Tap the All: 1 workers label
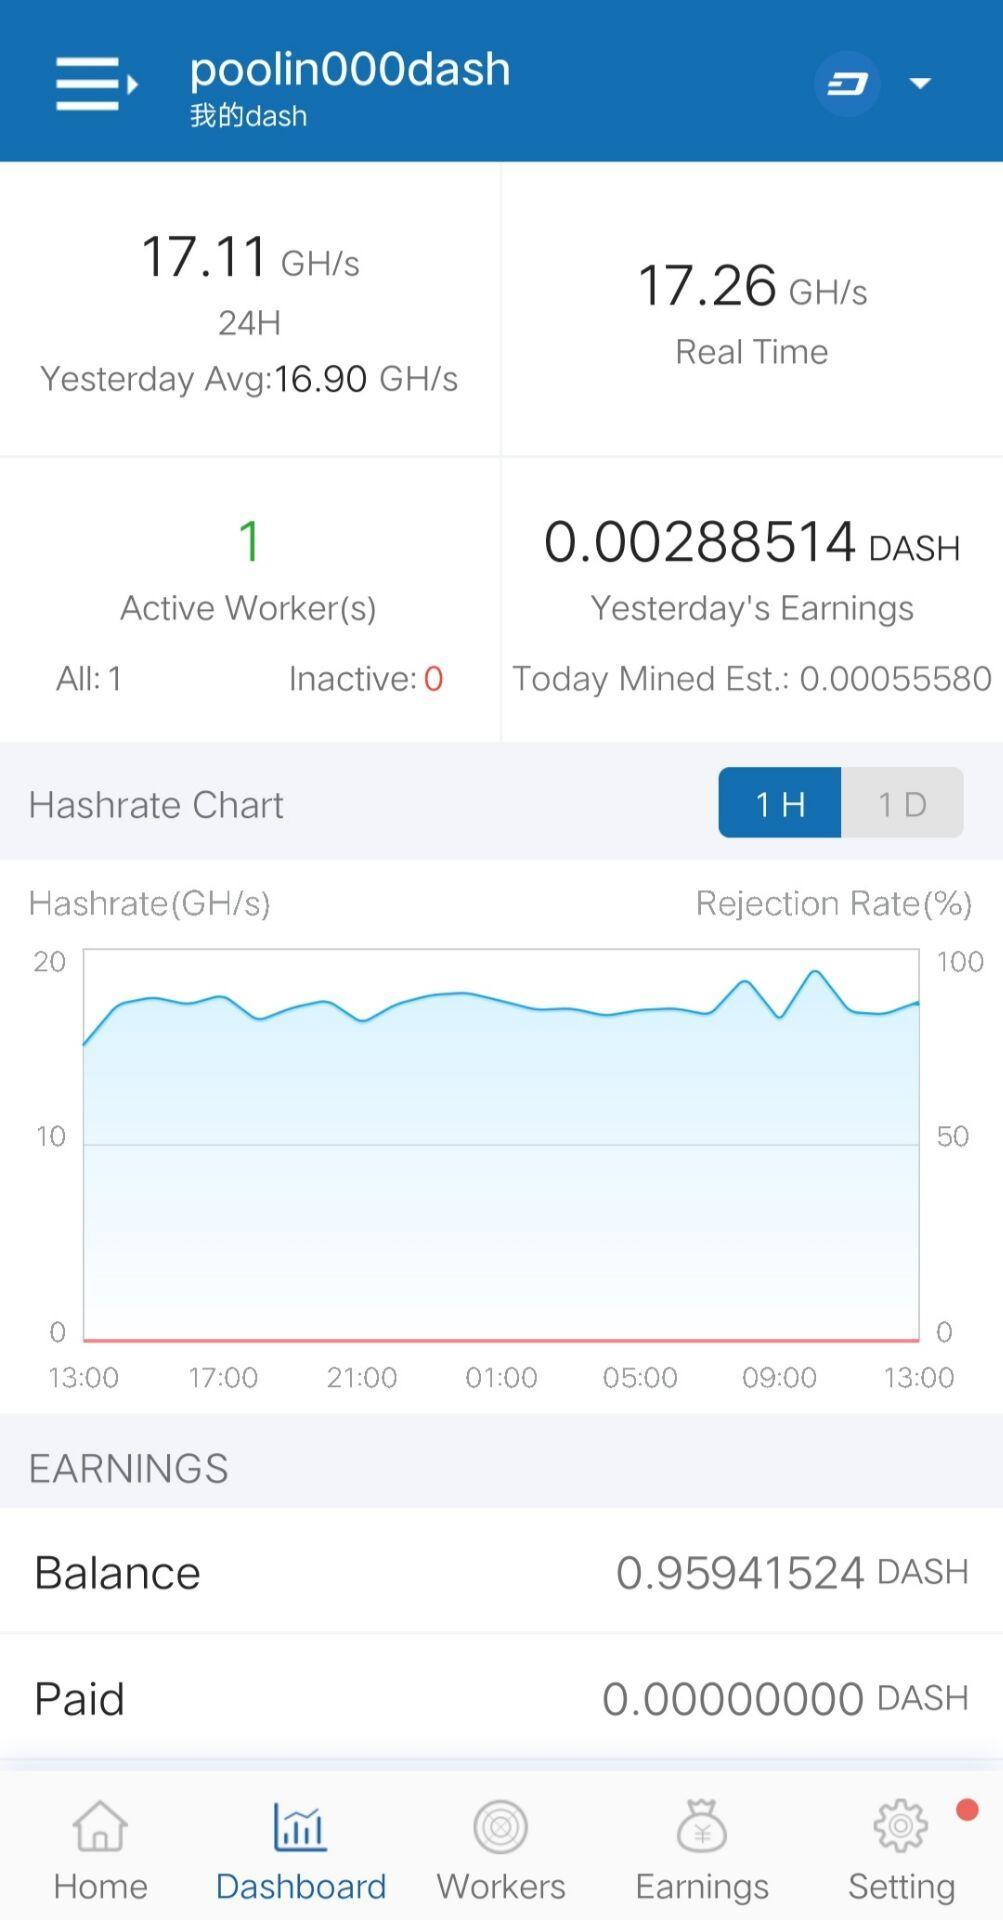This screenshot has width=1003, height=1920. point(89,679)
